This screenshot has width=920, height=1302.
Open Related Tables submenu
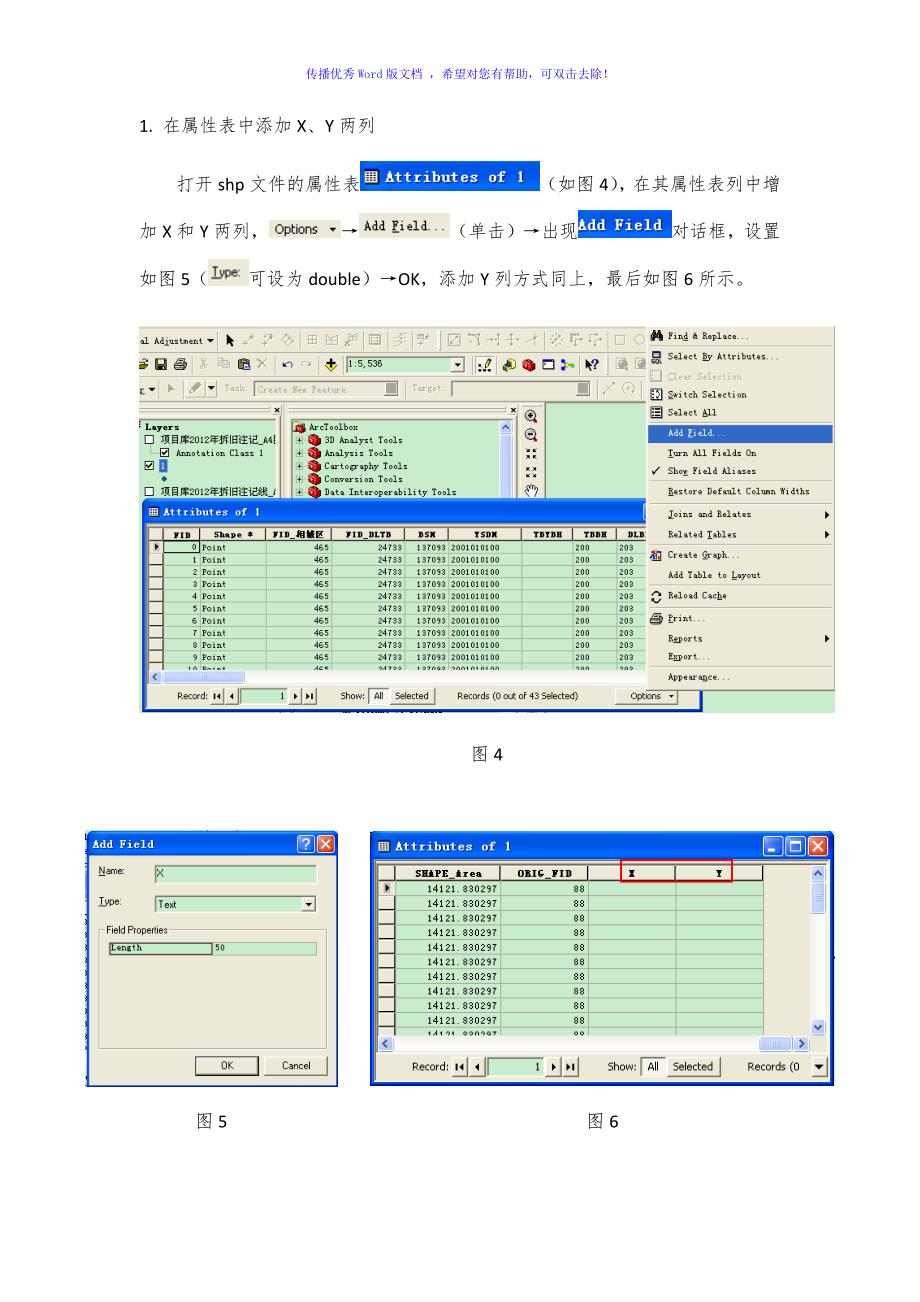click(x=741, y=534)
